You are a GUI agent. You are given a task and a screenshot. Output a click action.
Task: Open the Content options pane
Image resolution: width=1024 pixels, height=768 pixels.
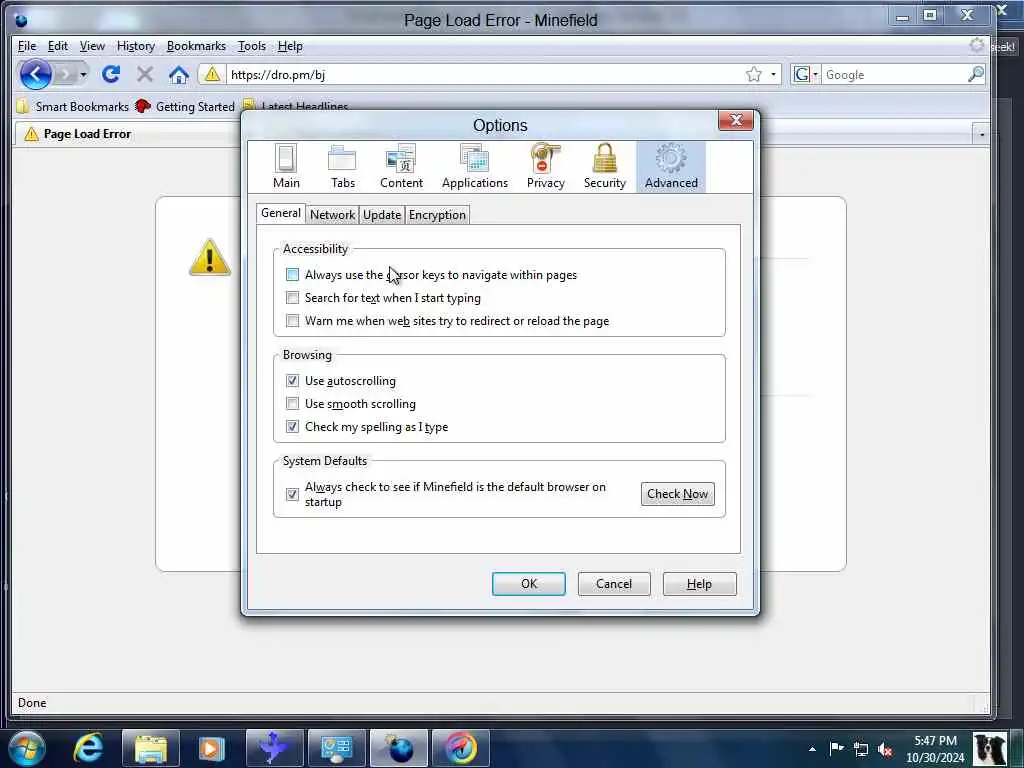click(401, 167)
